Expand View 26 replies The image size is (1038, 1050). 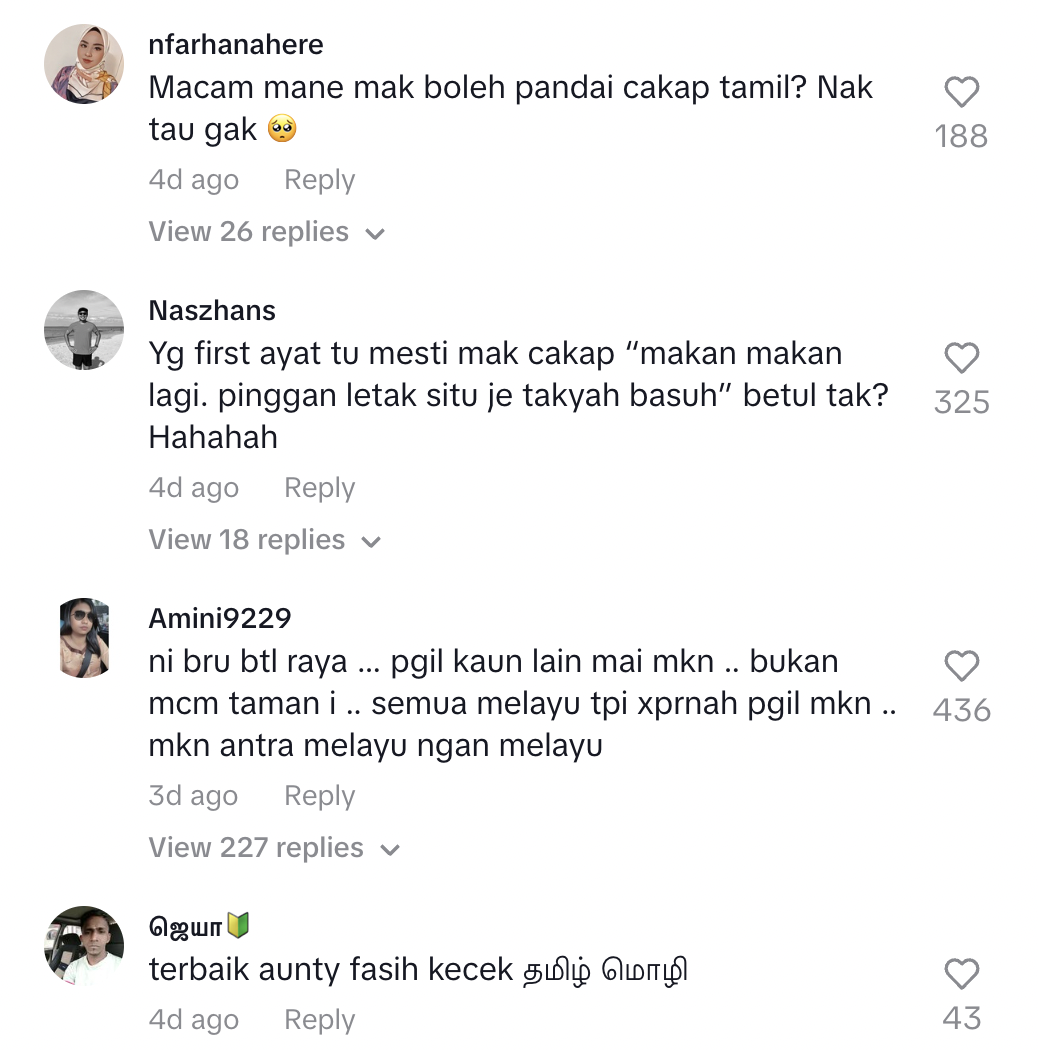[266, 232]
